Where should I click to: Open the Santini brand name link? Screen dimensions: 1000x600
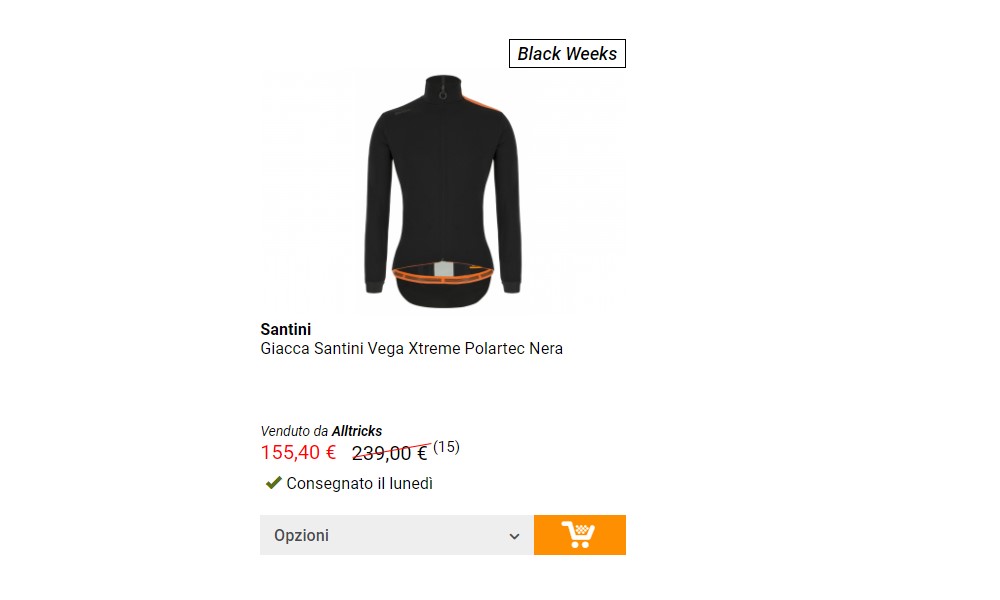pyautogui.click(x=286, y=330)
